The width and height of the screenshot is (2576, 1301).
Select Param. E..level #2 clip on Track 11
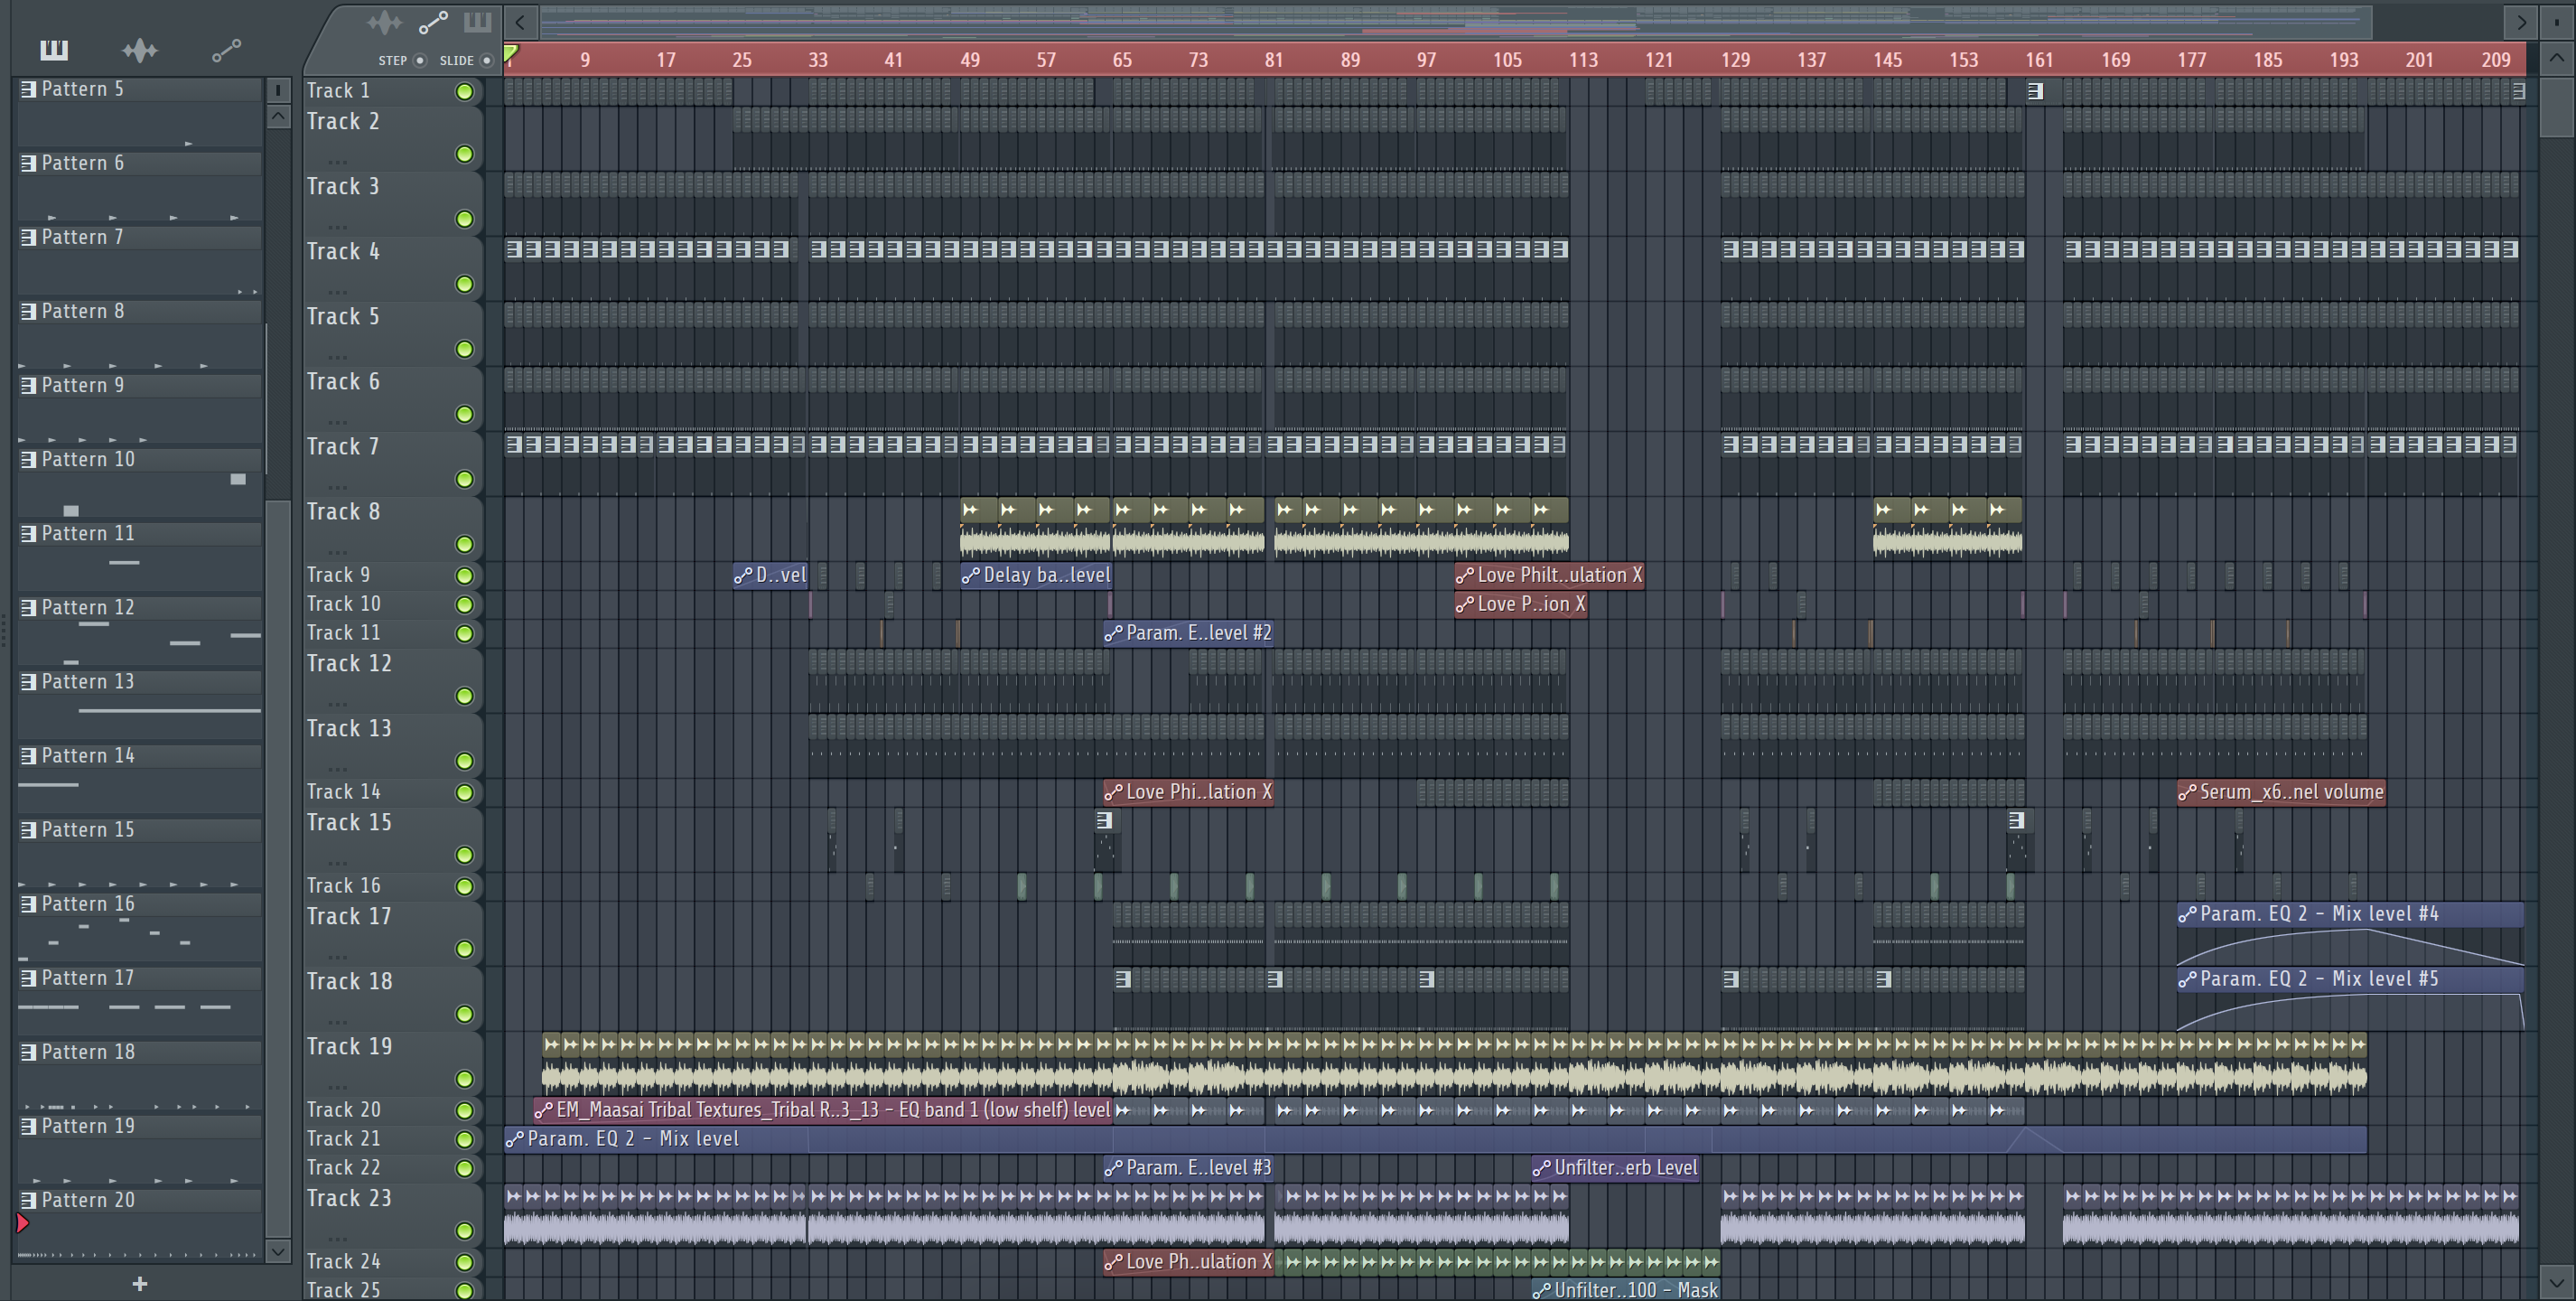click(x=1188, y=633)
